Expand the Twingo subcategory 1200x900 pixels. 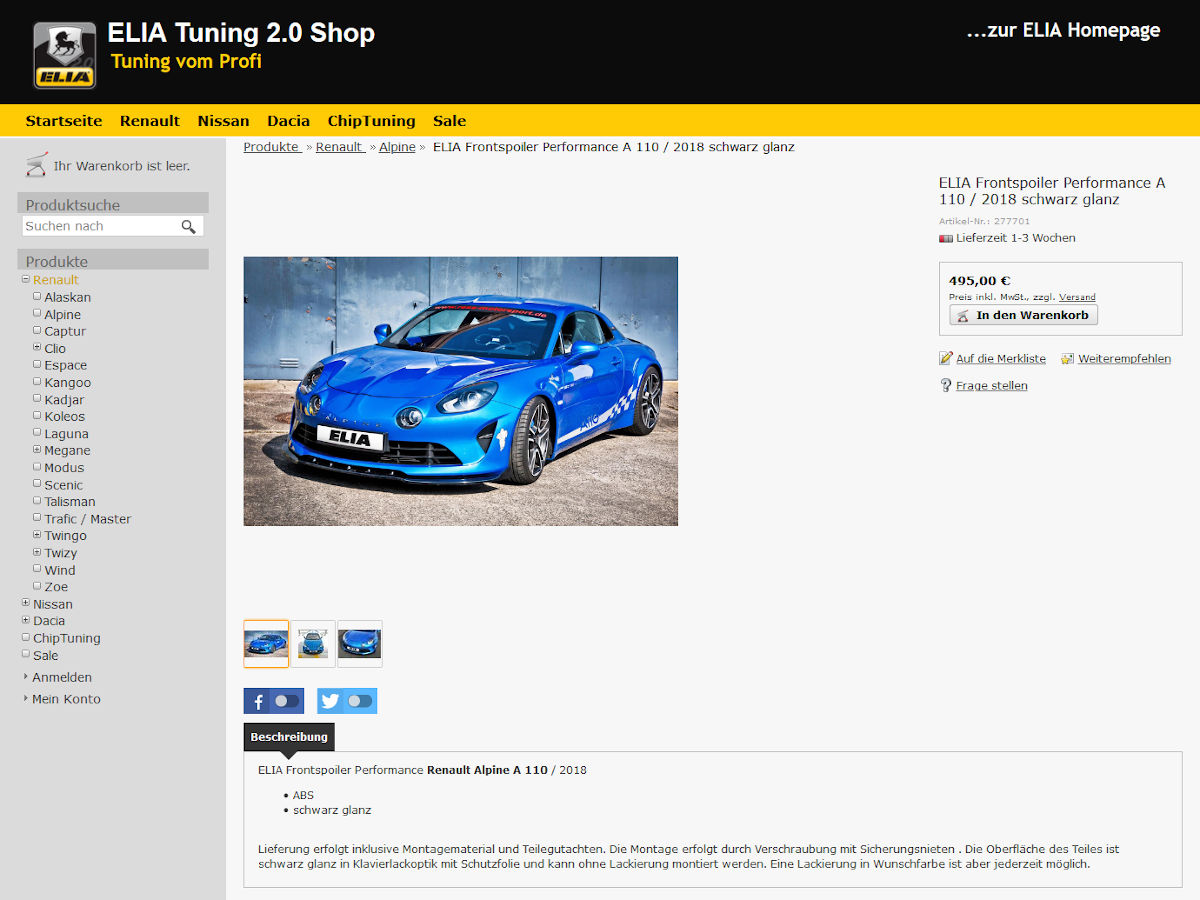click(37, 535)
